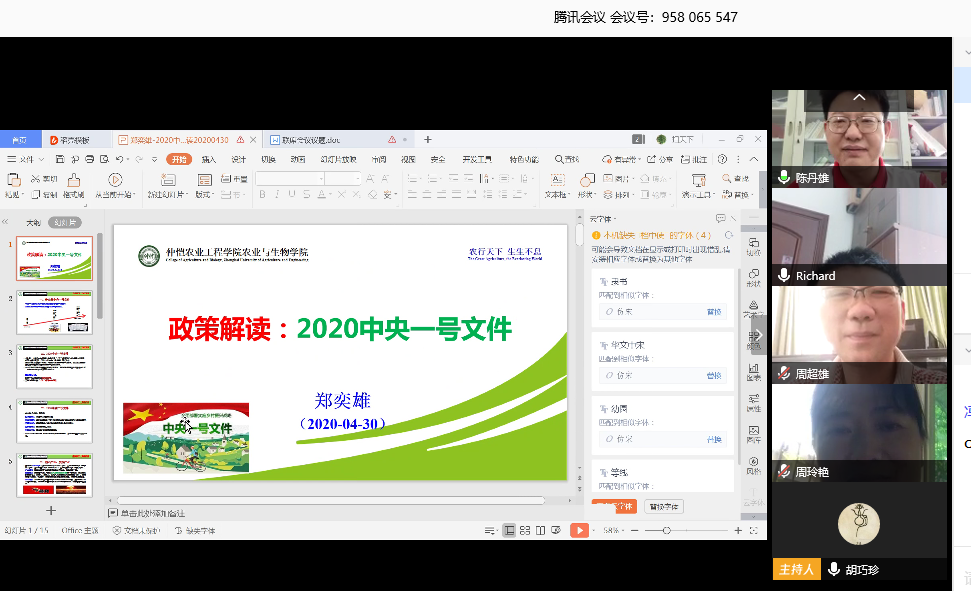Viewport: 971px width, 591px height.
Task: Toggle italic text formatting
Action: pyautogui.click(x=275, y=195)
